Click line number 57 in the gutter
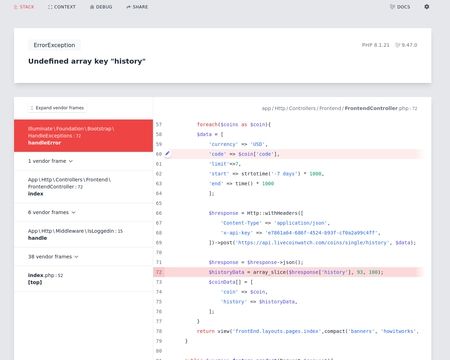Screen dimensions: 450x360 pyautogui.click(x=159, y=124)
